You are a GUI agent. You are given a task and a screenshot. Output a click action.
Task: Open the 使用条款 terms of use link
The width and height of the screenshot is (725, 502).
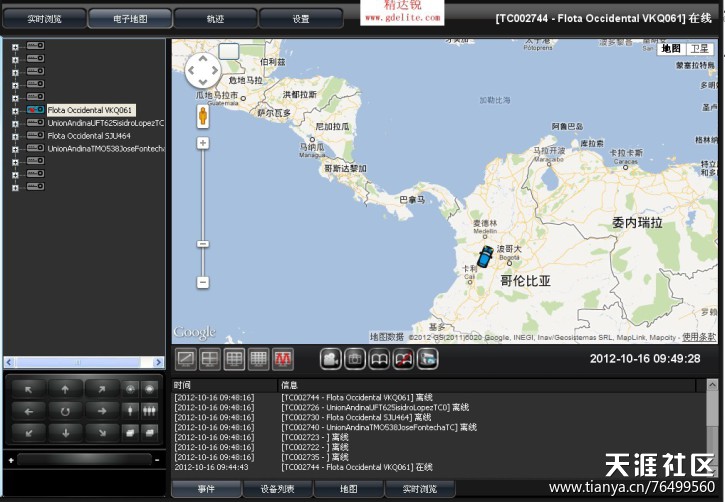coord(699,337)
